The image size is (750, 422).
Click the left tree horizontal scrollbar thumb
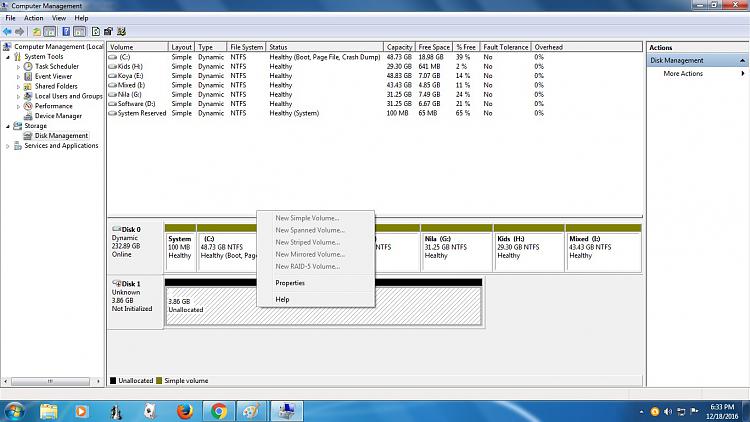pos(50,381)
